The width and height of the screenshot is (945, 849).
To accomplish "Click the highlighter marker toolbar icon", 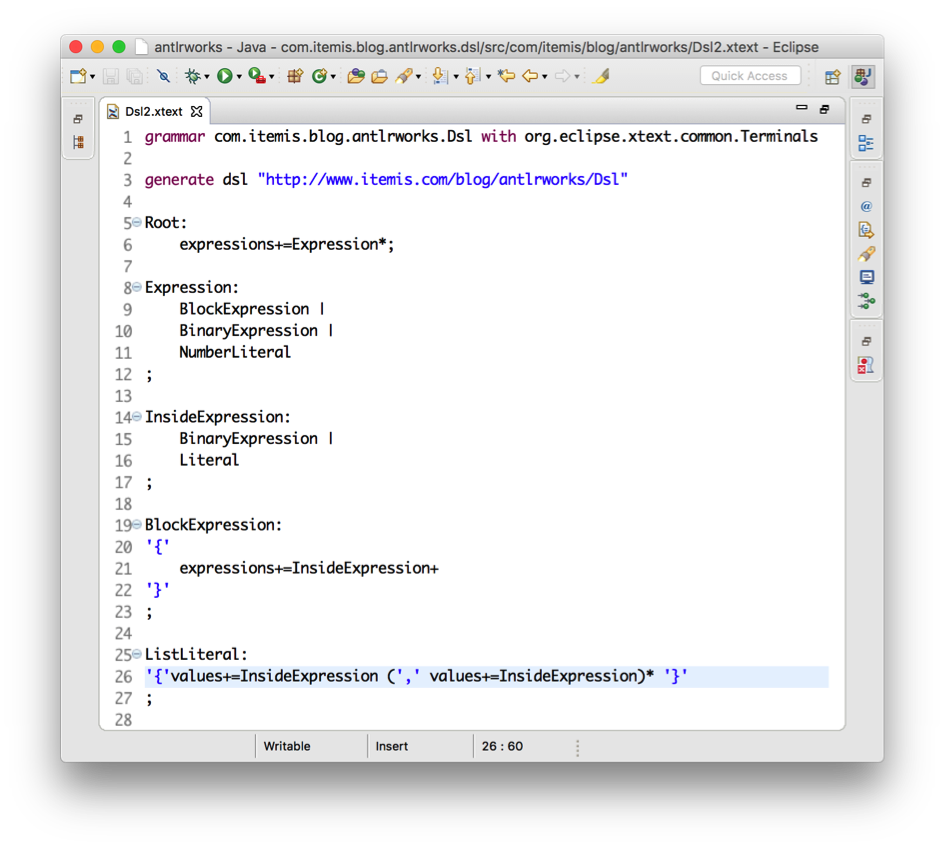I will click(601, 76).
